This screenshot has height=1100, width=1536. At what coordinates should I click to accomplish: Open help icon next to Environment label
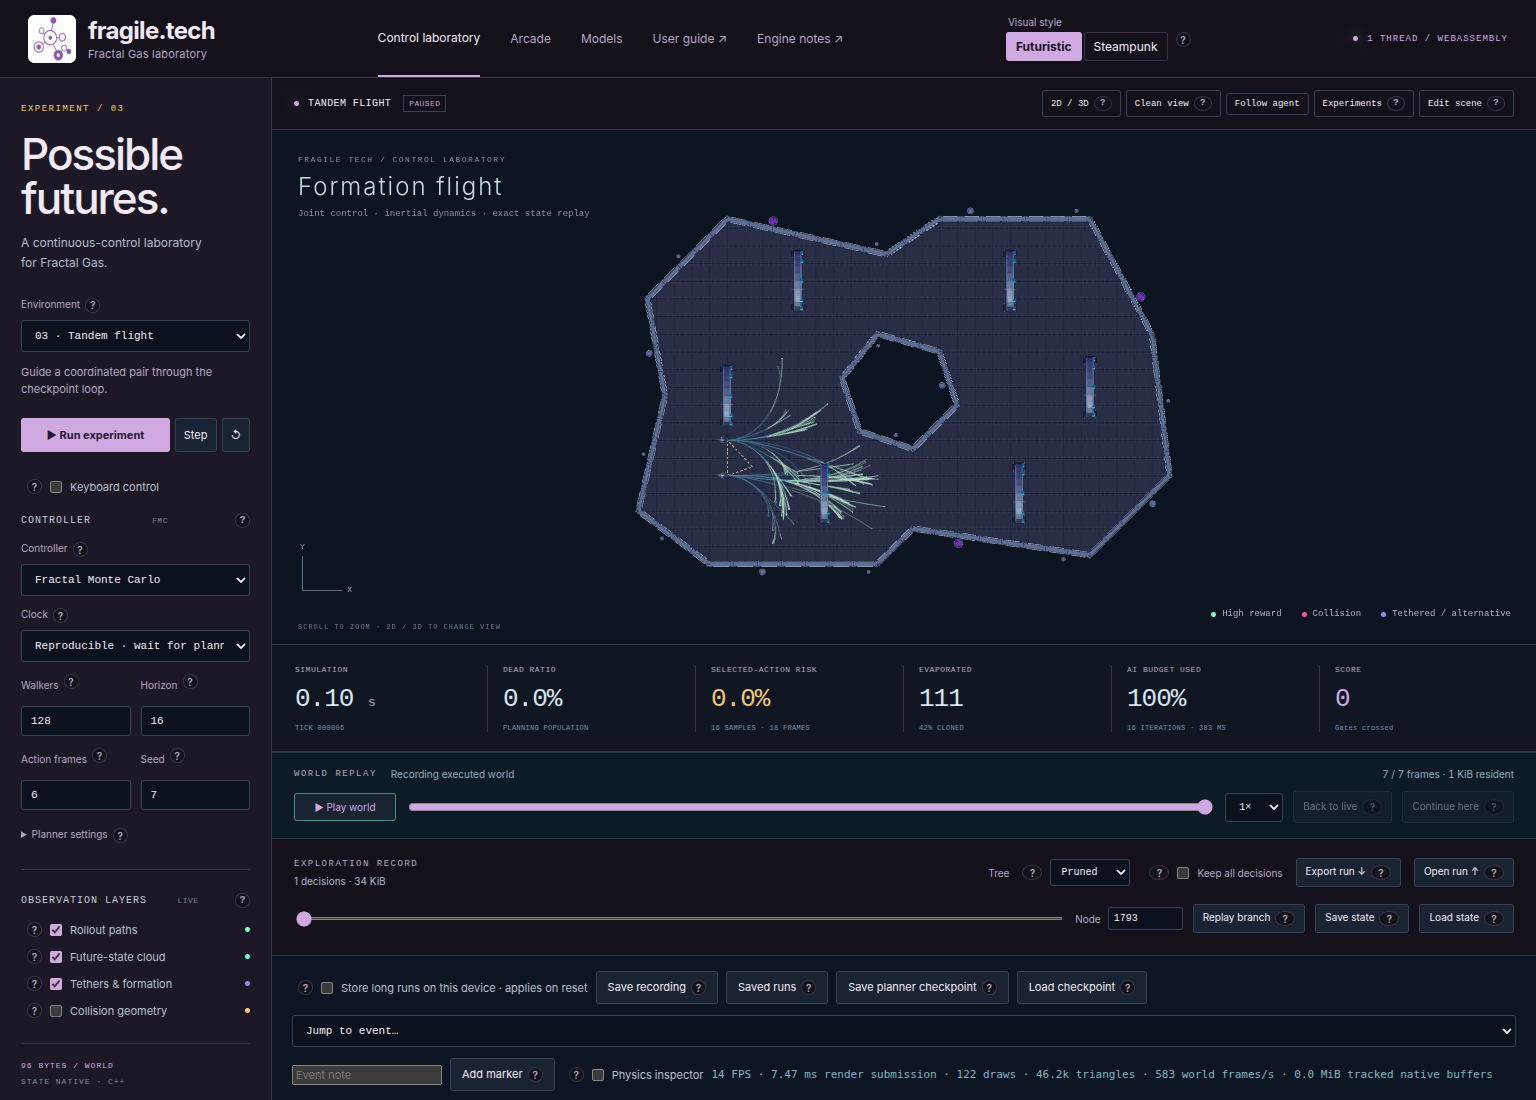(93, 305)
